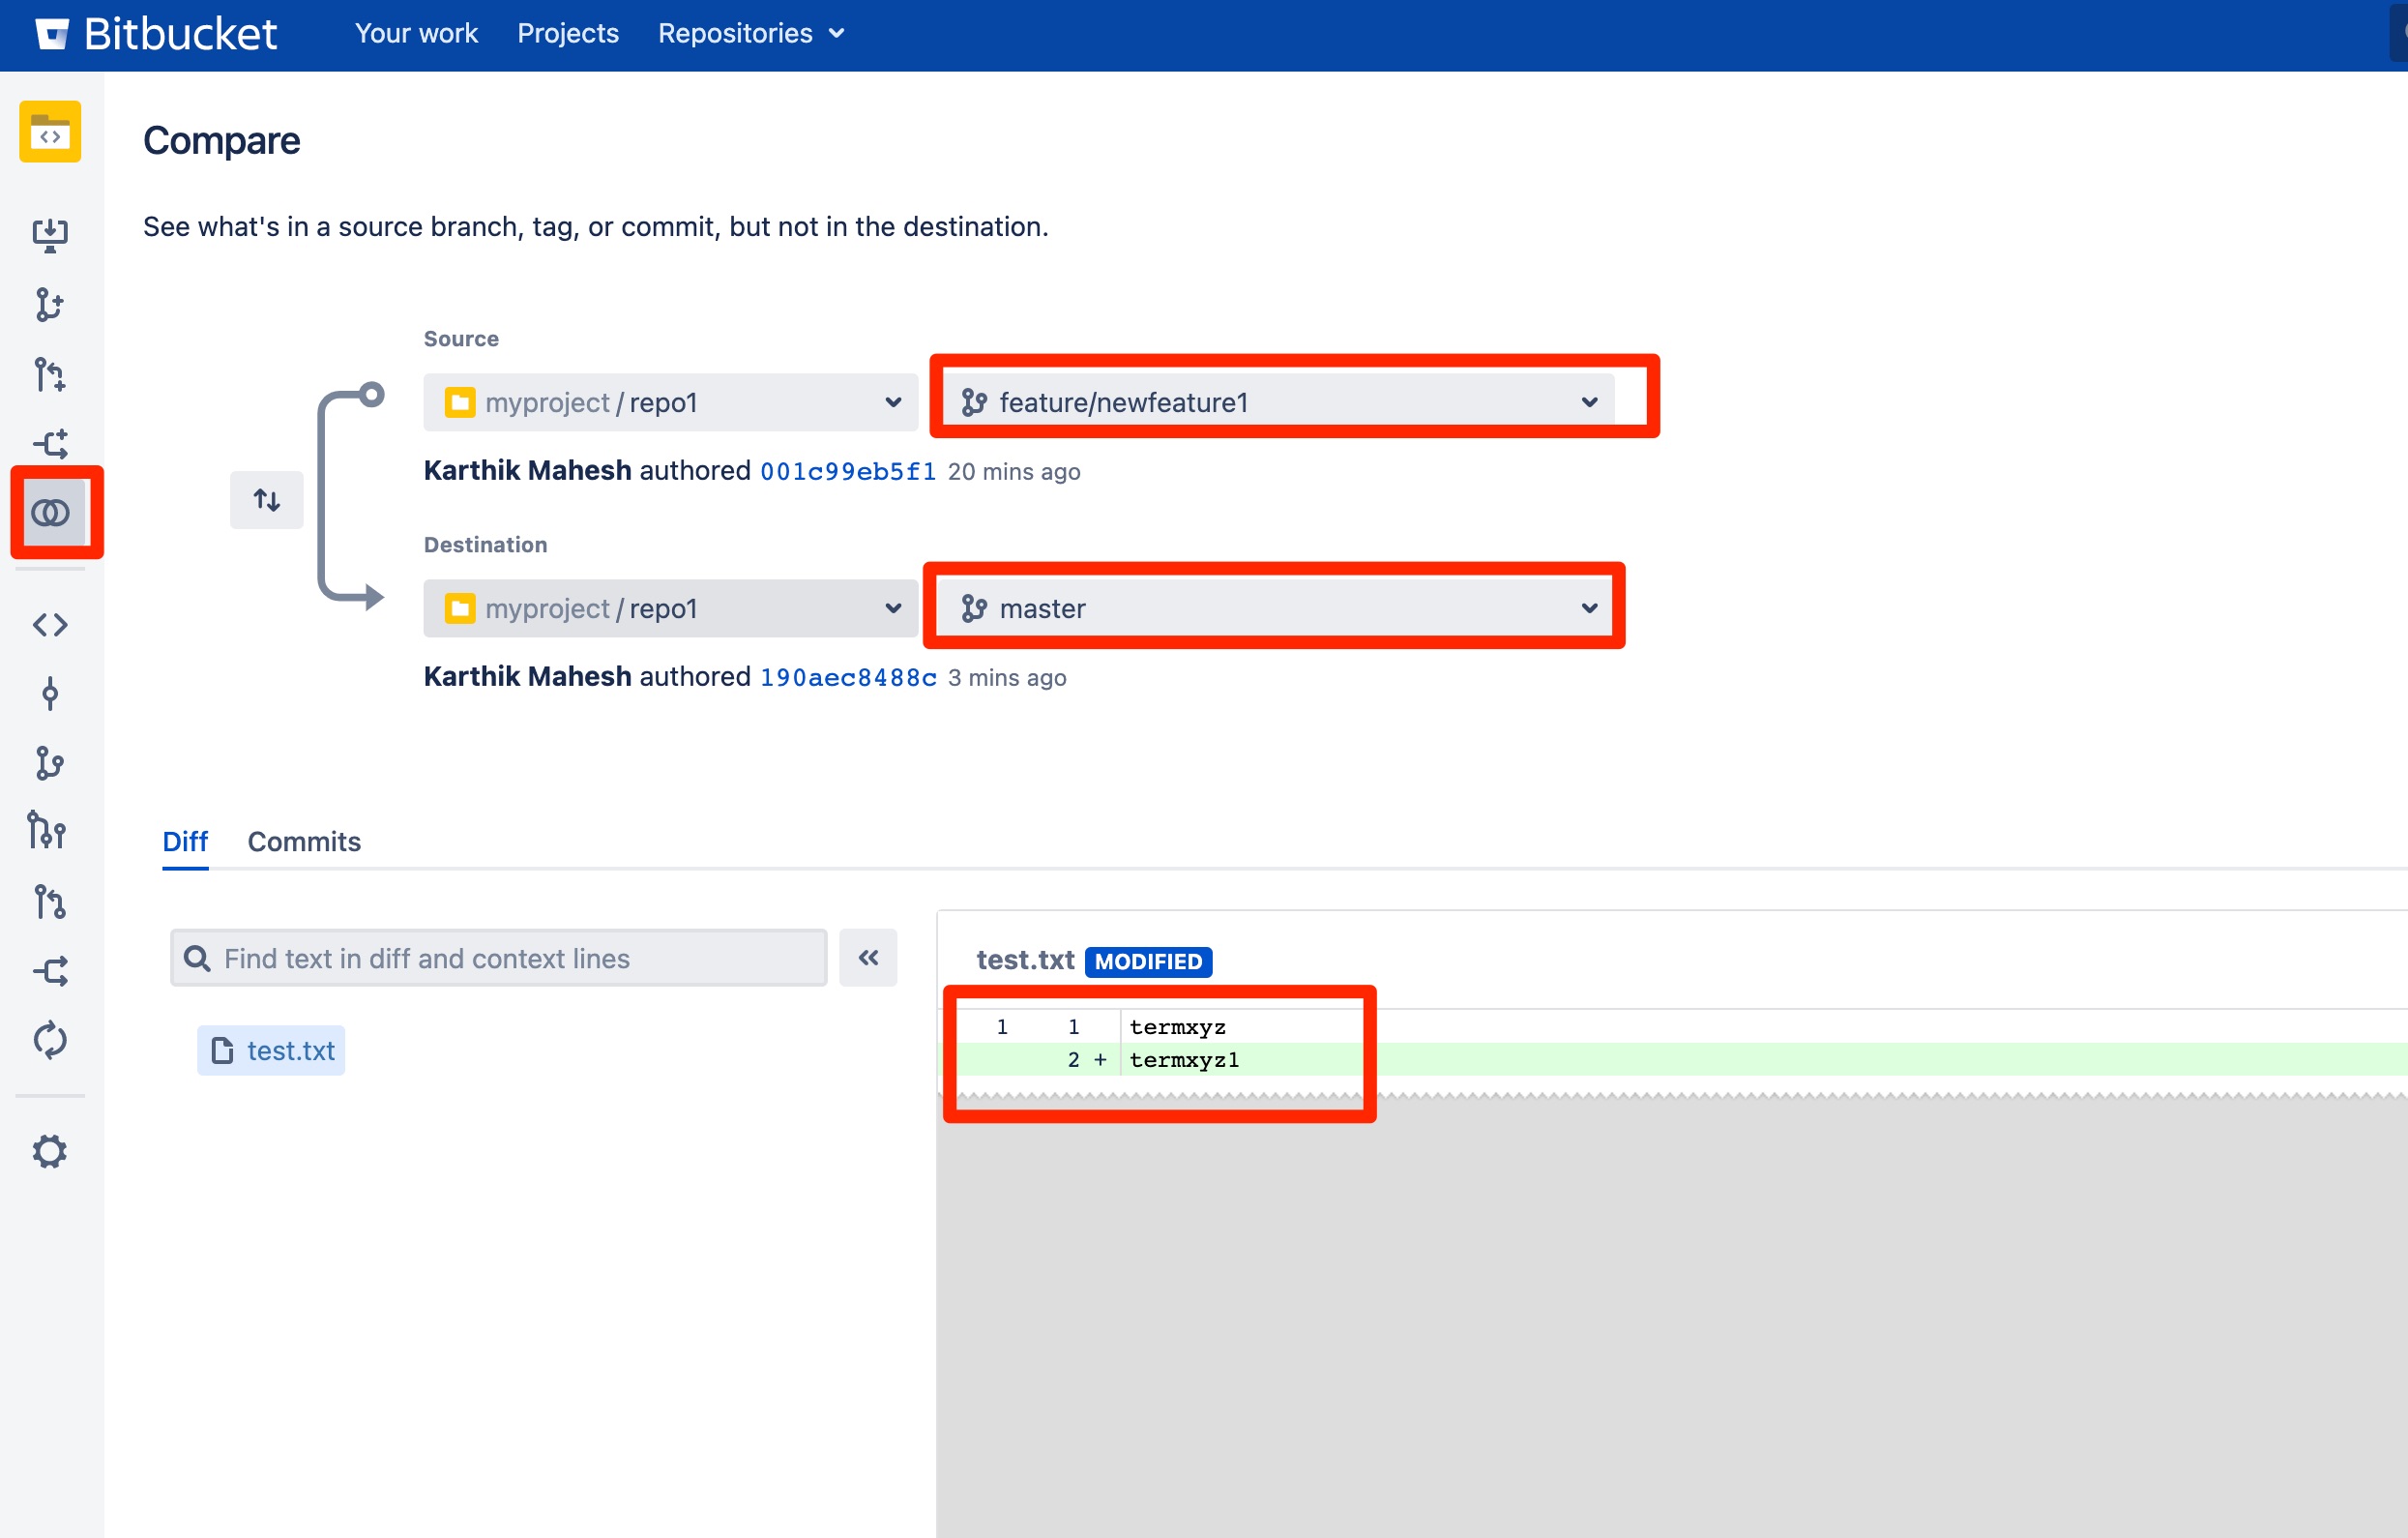Screen dimensions: 2408x1538
Task: Open the master destination branch dropdown
Action: [1272, 607]
